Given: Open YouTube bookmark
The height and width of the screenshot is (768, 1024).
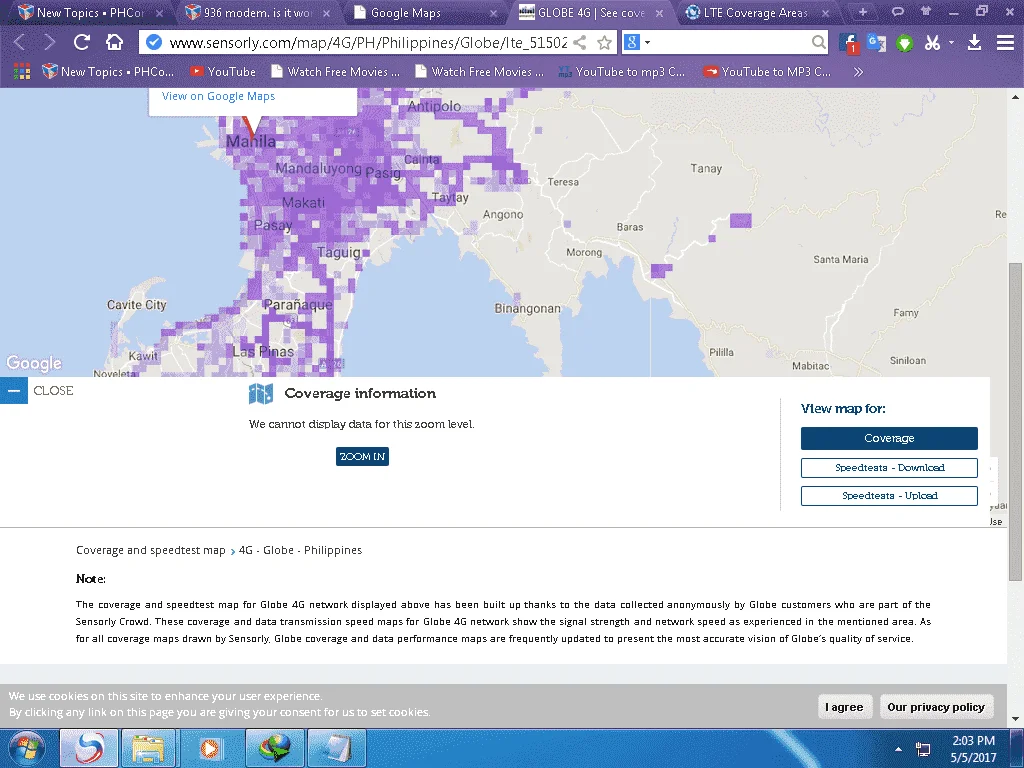Looking at the screenshot, I should click(x=223, y=71).
